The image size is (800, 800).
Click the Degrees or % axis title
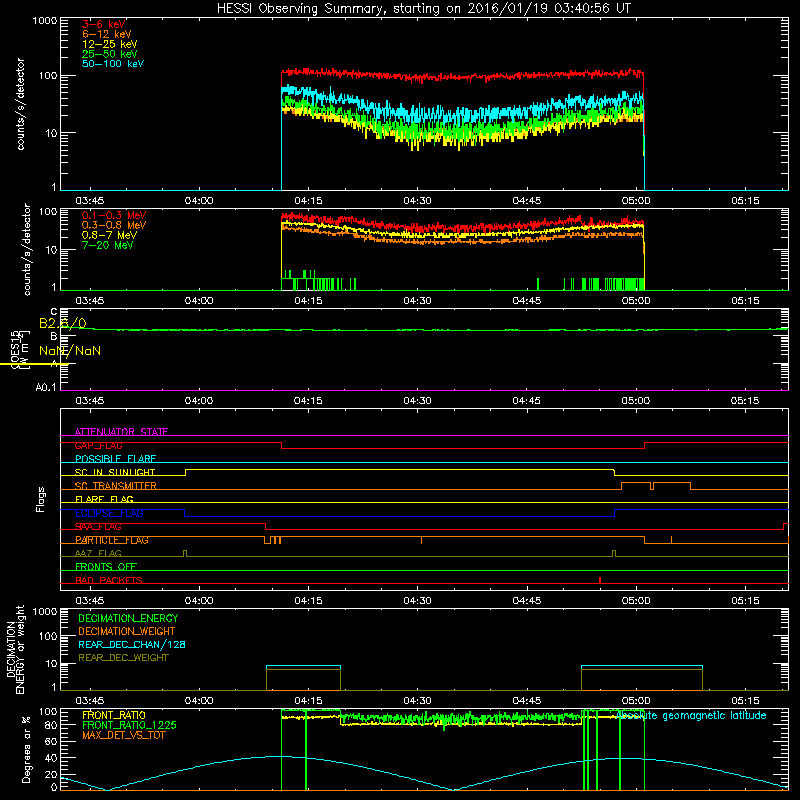coord(26,749)
